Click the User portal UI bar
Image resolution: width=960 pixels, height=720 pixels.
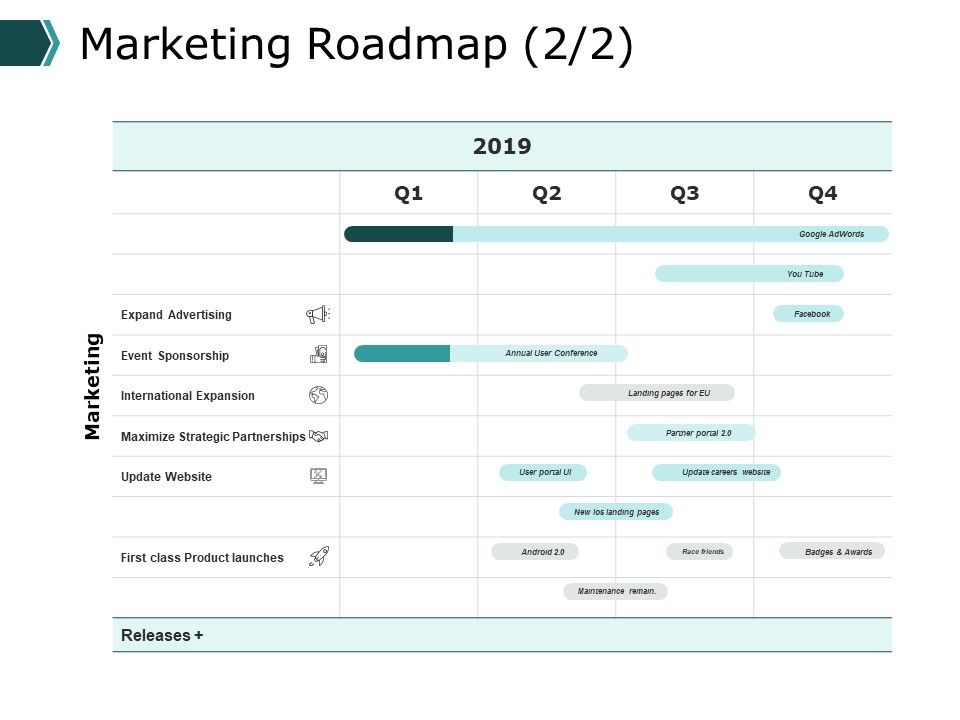543,472
